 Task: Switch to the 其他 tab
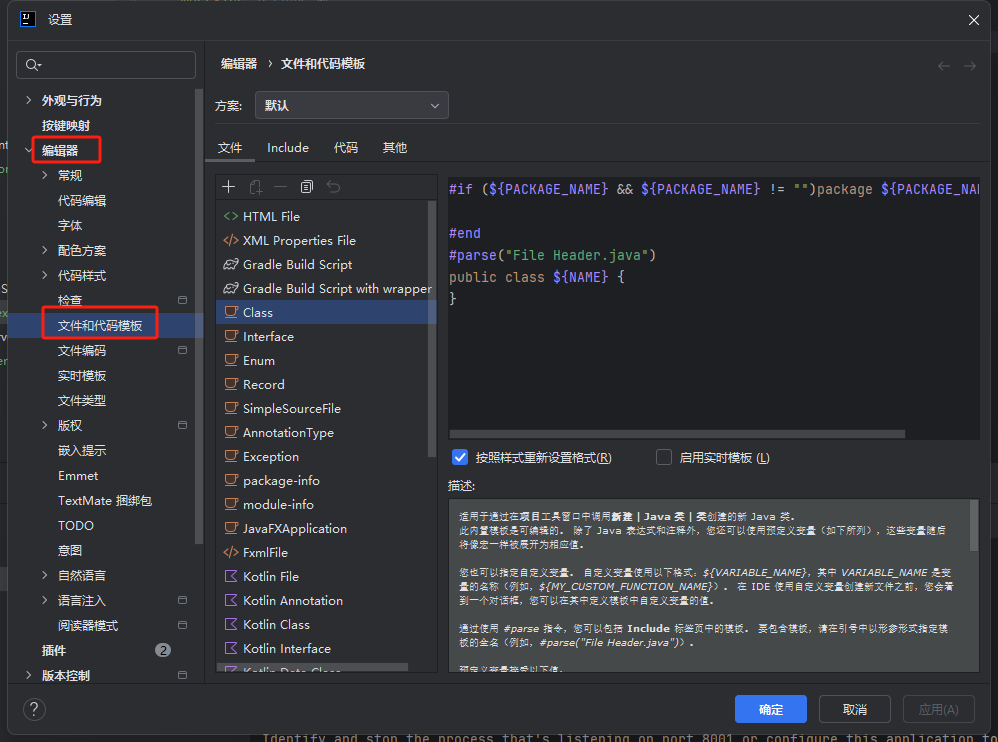(395, 148)
